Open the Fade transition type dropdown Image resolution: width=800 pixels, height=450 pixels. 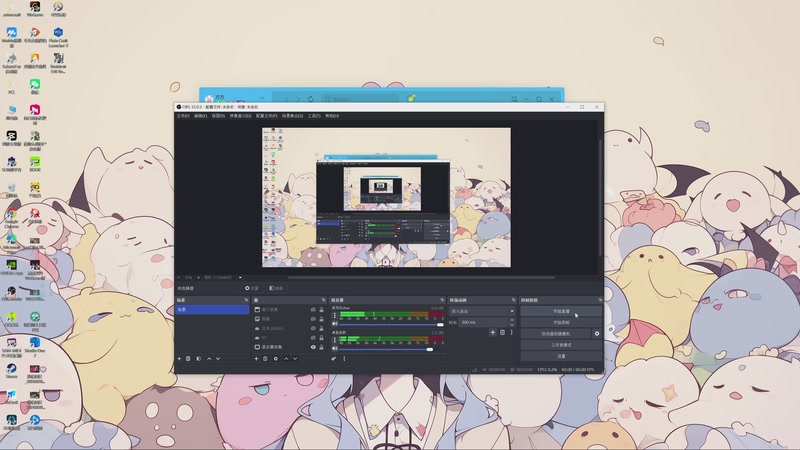click(482, 311)
